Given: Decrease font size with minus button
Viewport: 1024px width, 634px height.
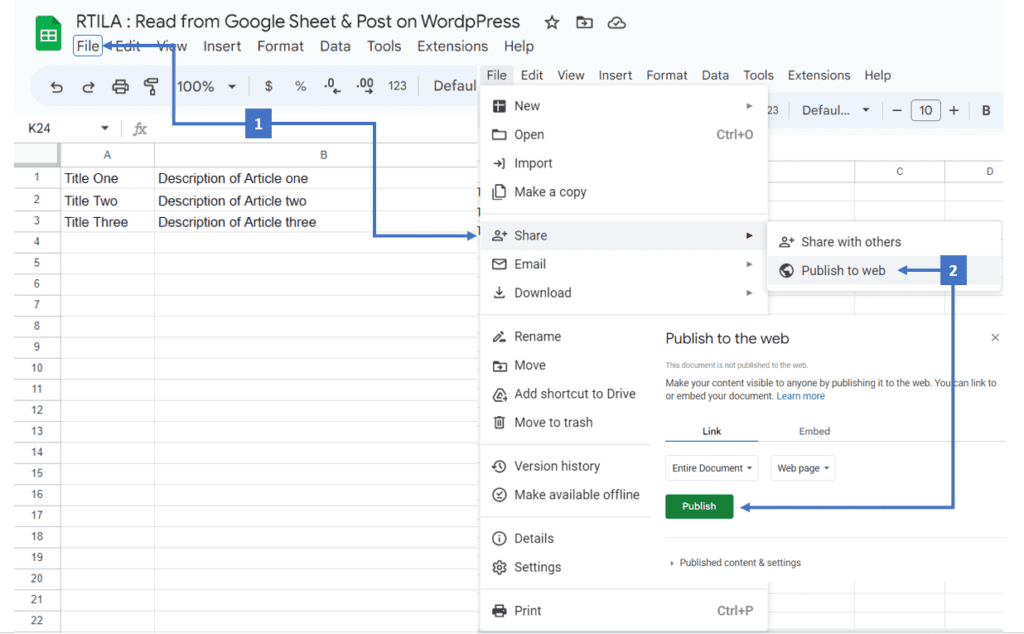Looking at the screenshot, I should (x=897, y=110).
